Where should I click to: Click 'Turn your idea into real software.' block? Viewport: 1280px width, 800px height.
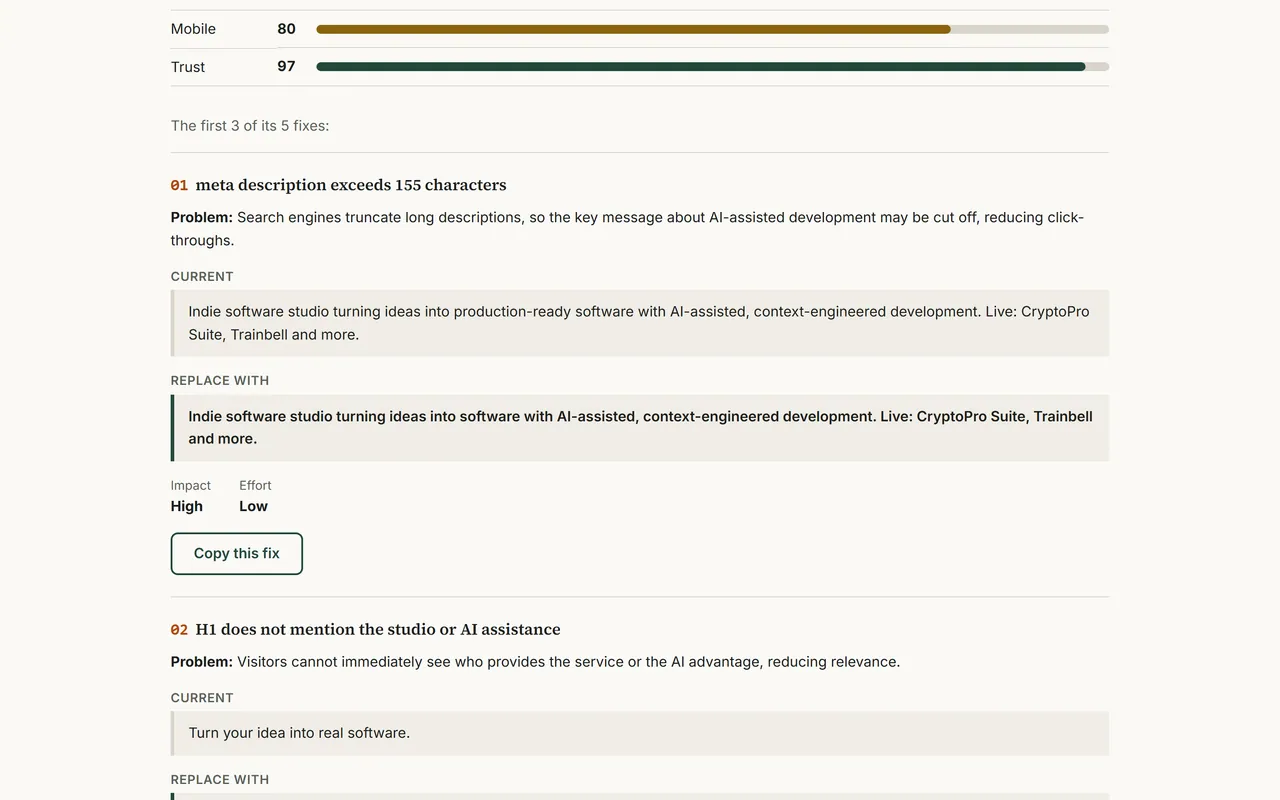640,733
